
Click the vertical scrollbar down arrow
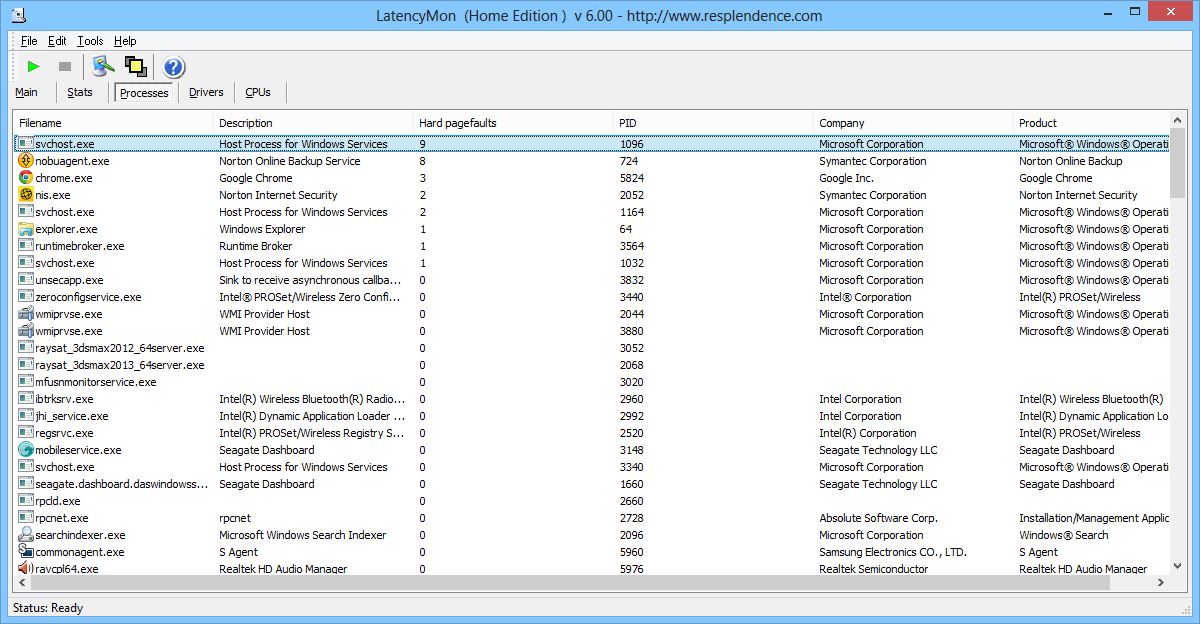click(1177, 565)
